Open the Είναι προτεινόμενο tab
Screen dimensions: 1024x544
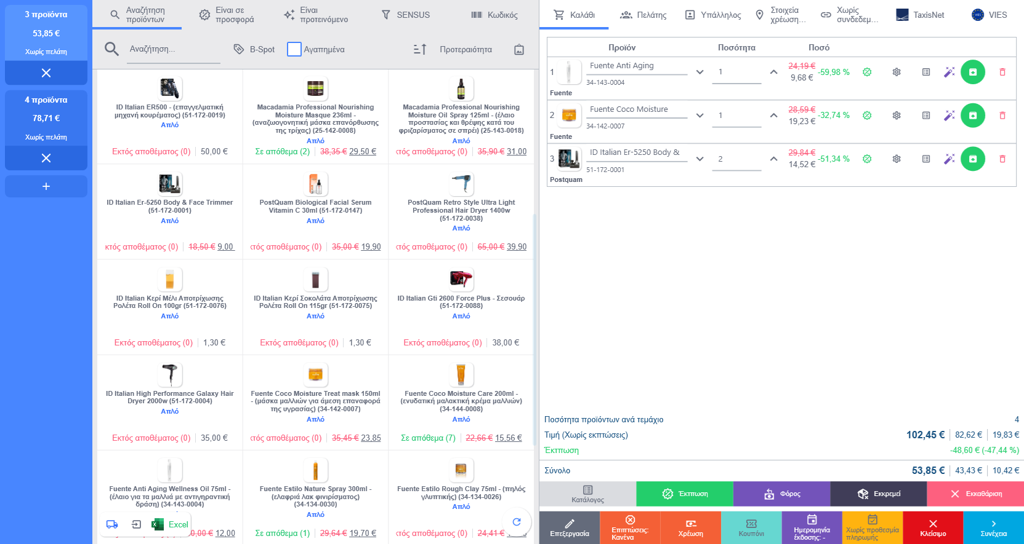pos(316,15)
